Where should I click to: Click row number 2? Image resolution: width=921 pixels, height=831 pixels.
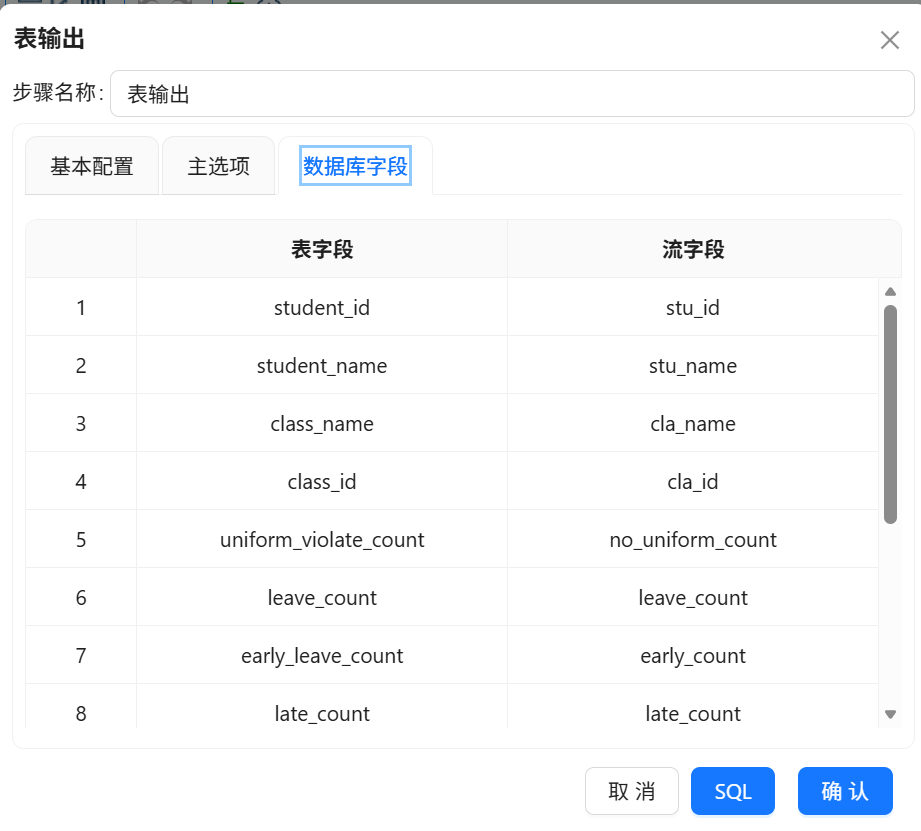click(81, 365)
